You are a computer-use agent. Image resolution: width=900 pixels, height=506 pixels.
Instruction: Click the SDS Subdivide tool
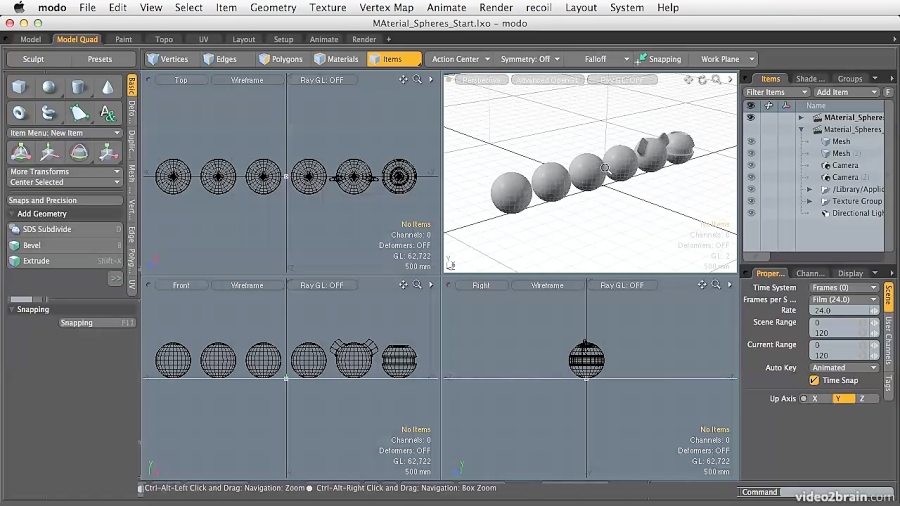tap(46, 229)
